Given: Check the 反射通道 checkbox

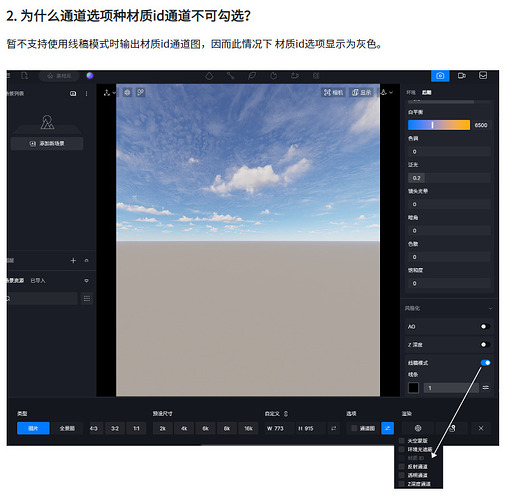Looking at the screenshot, I should pos(401,467).
